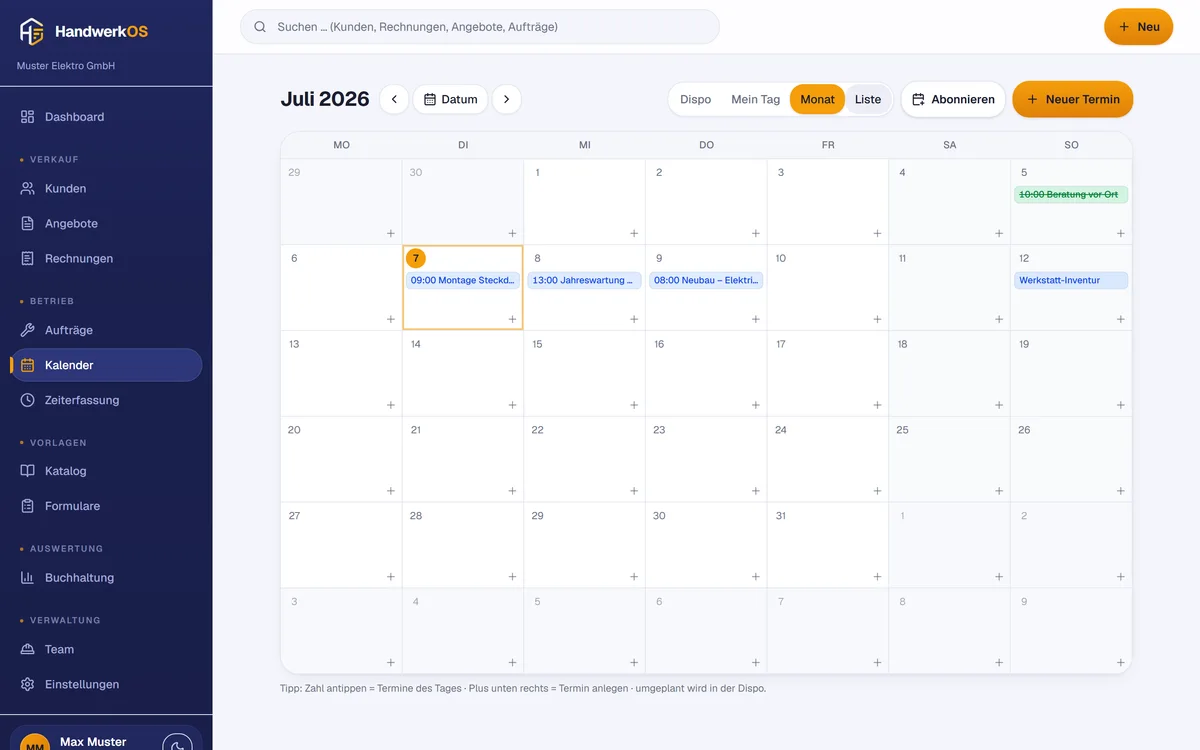Click day number 17
Viewport: 1200px width, 750px height.
781,344
